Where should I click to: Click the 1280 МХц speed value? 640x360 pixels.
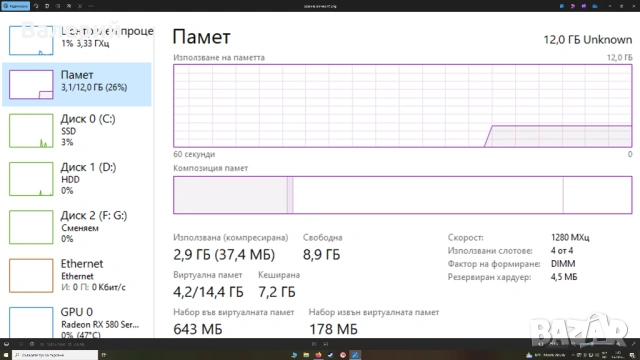pyautogui.click(x=570, y=237)
